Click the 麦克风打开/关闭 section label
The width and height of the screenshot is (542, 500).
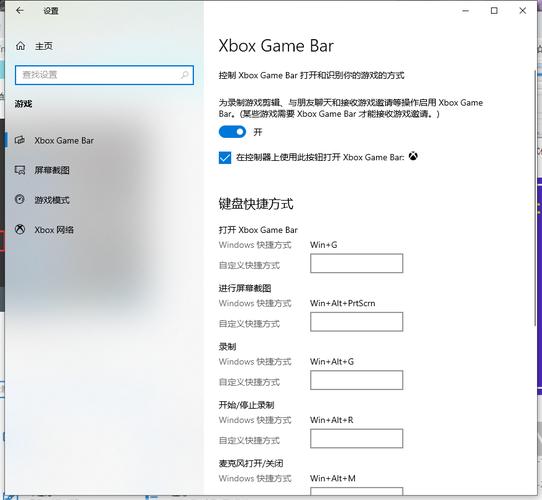(251, 463)
